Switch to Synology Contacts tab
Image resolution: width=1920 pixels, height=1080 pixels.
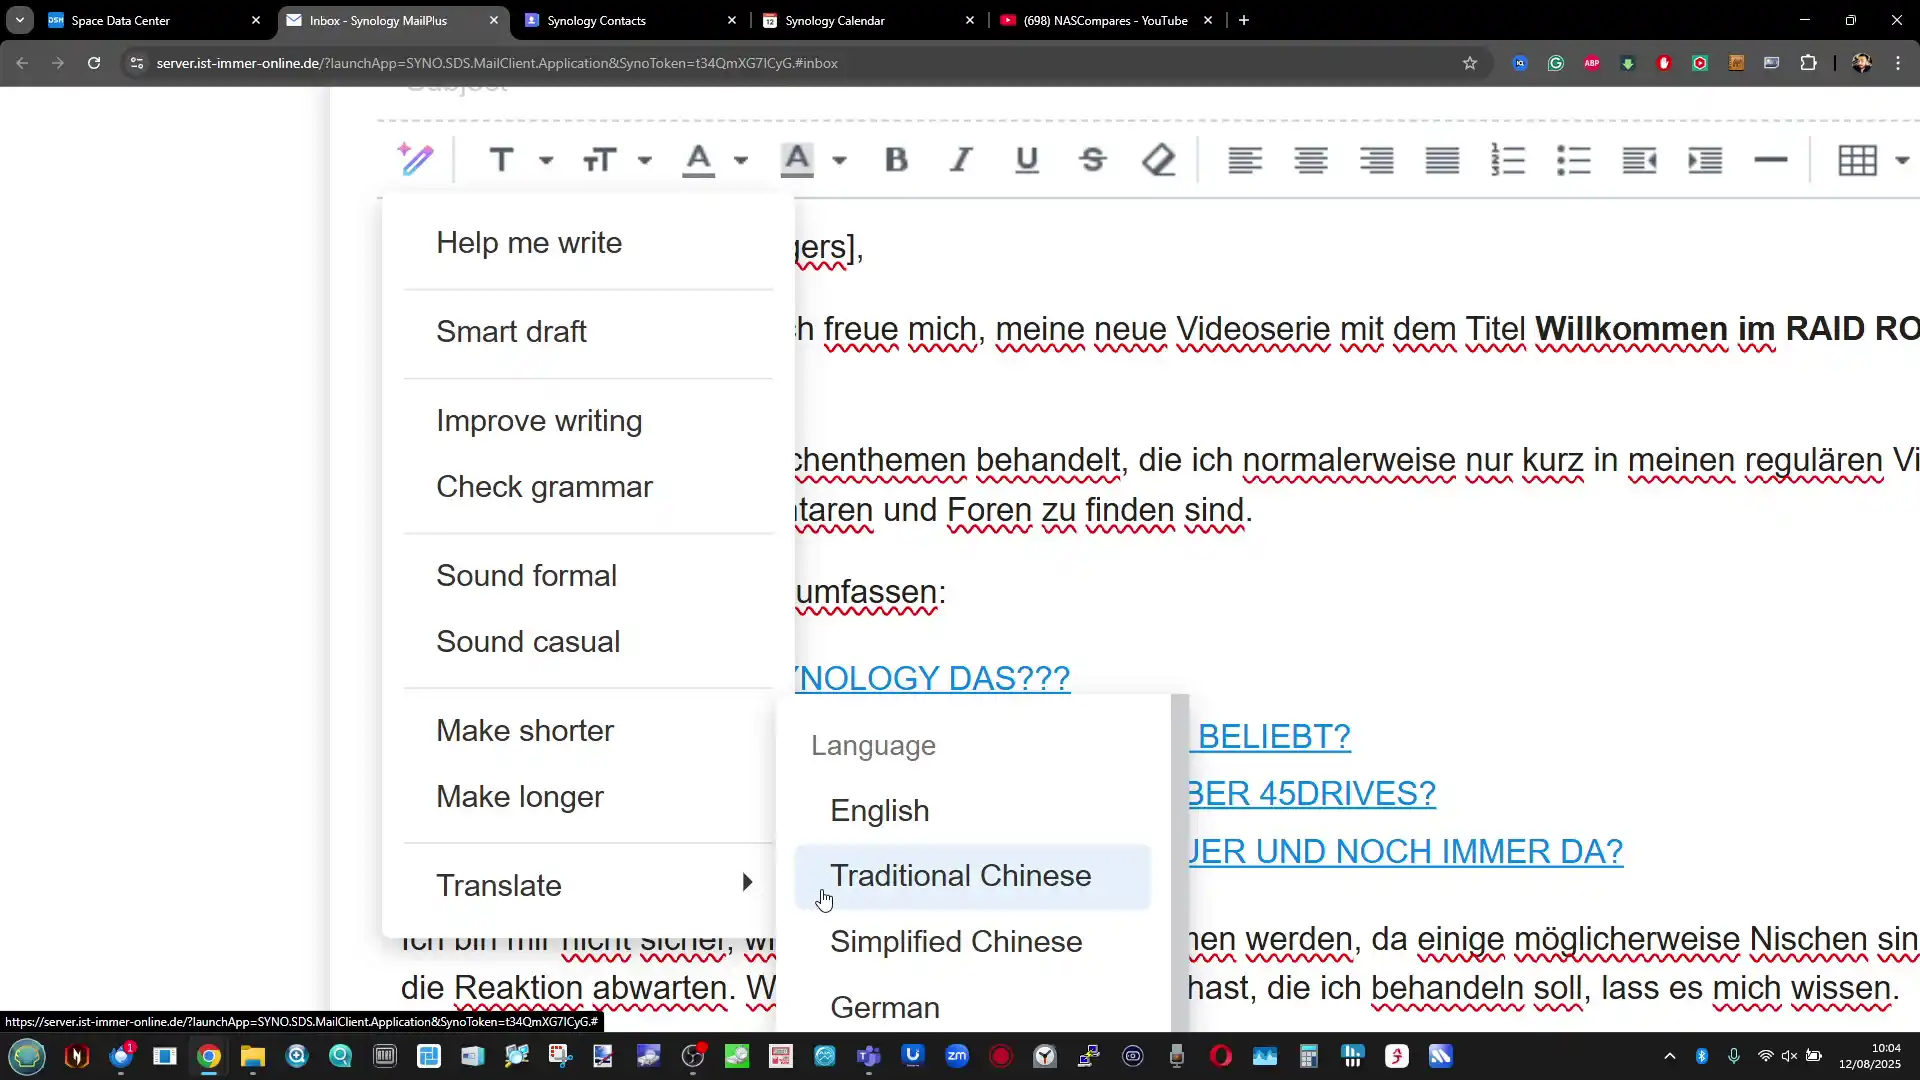(630, 20)
